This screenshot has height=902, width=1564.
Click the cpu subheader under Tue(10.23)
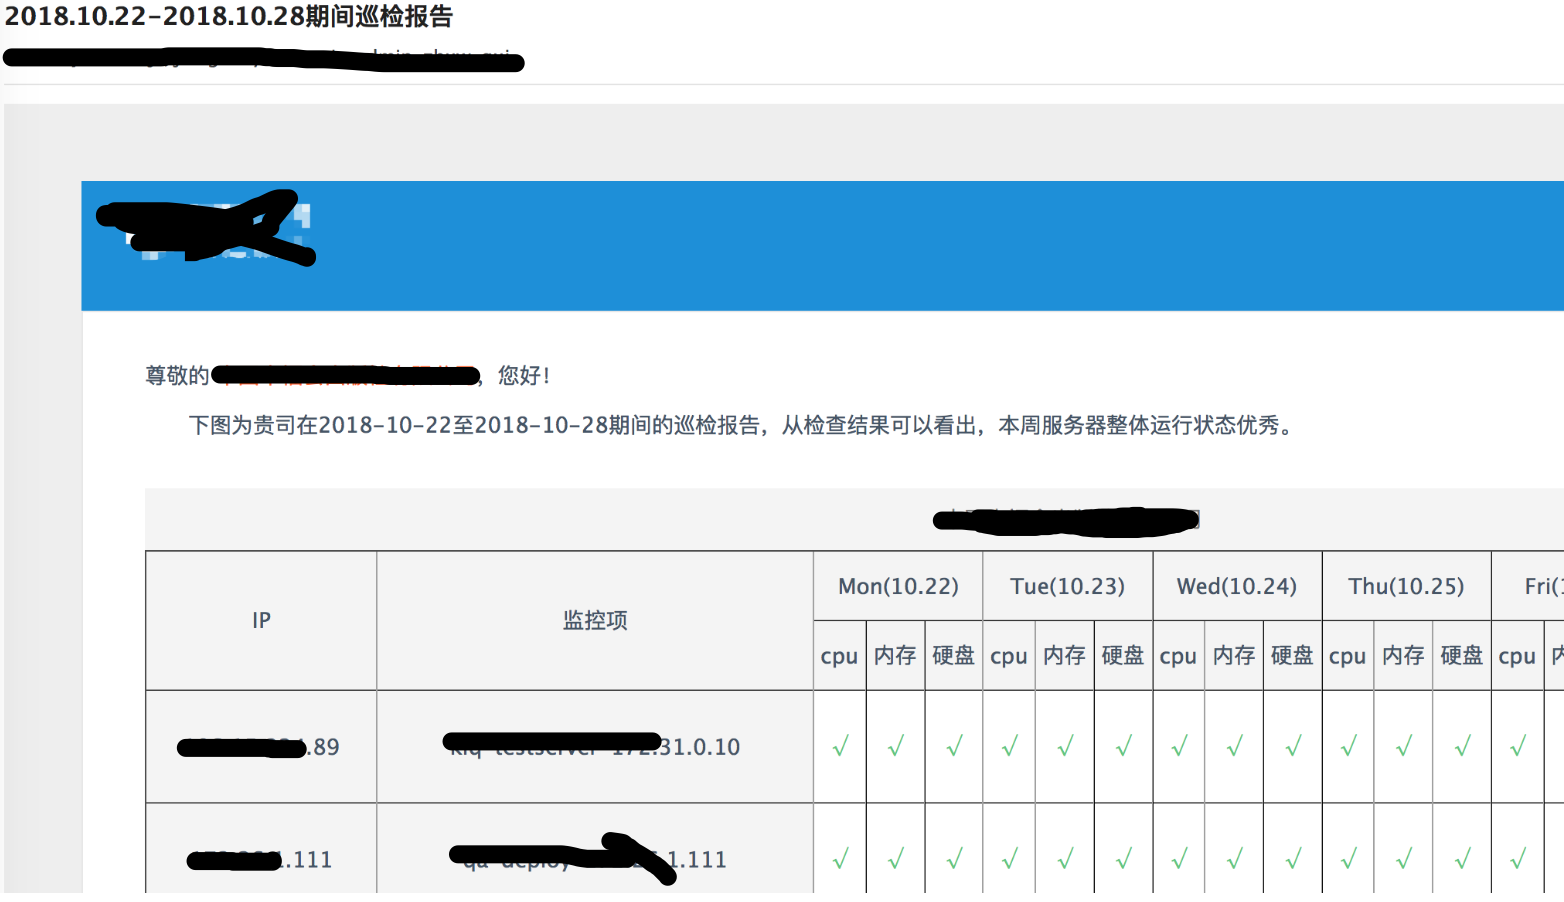point(1009,656)
